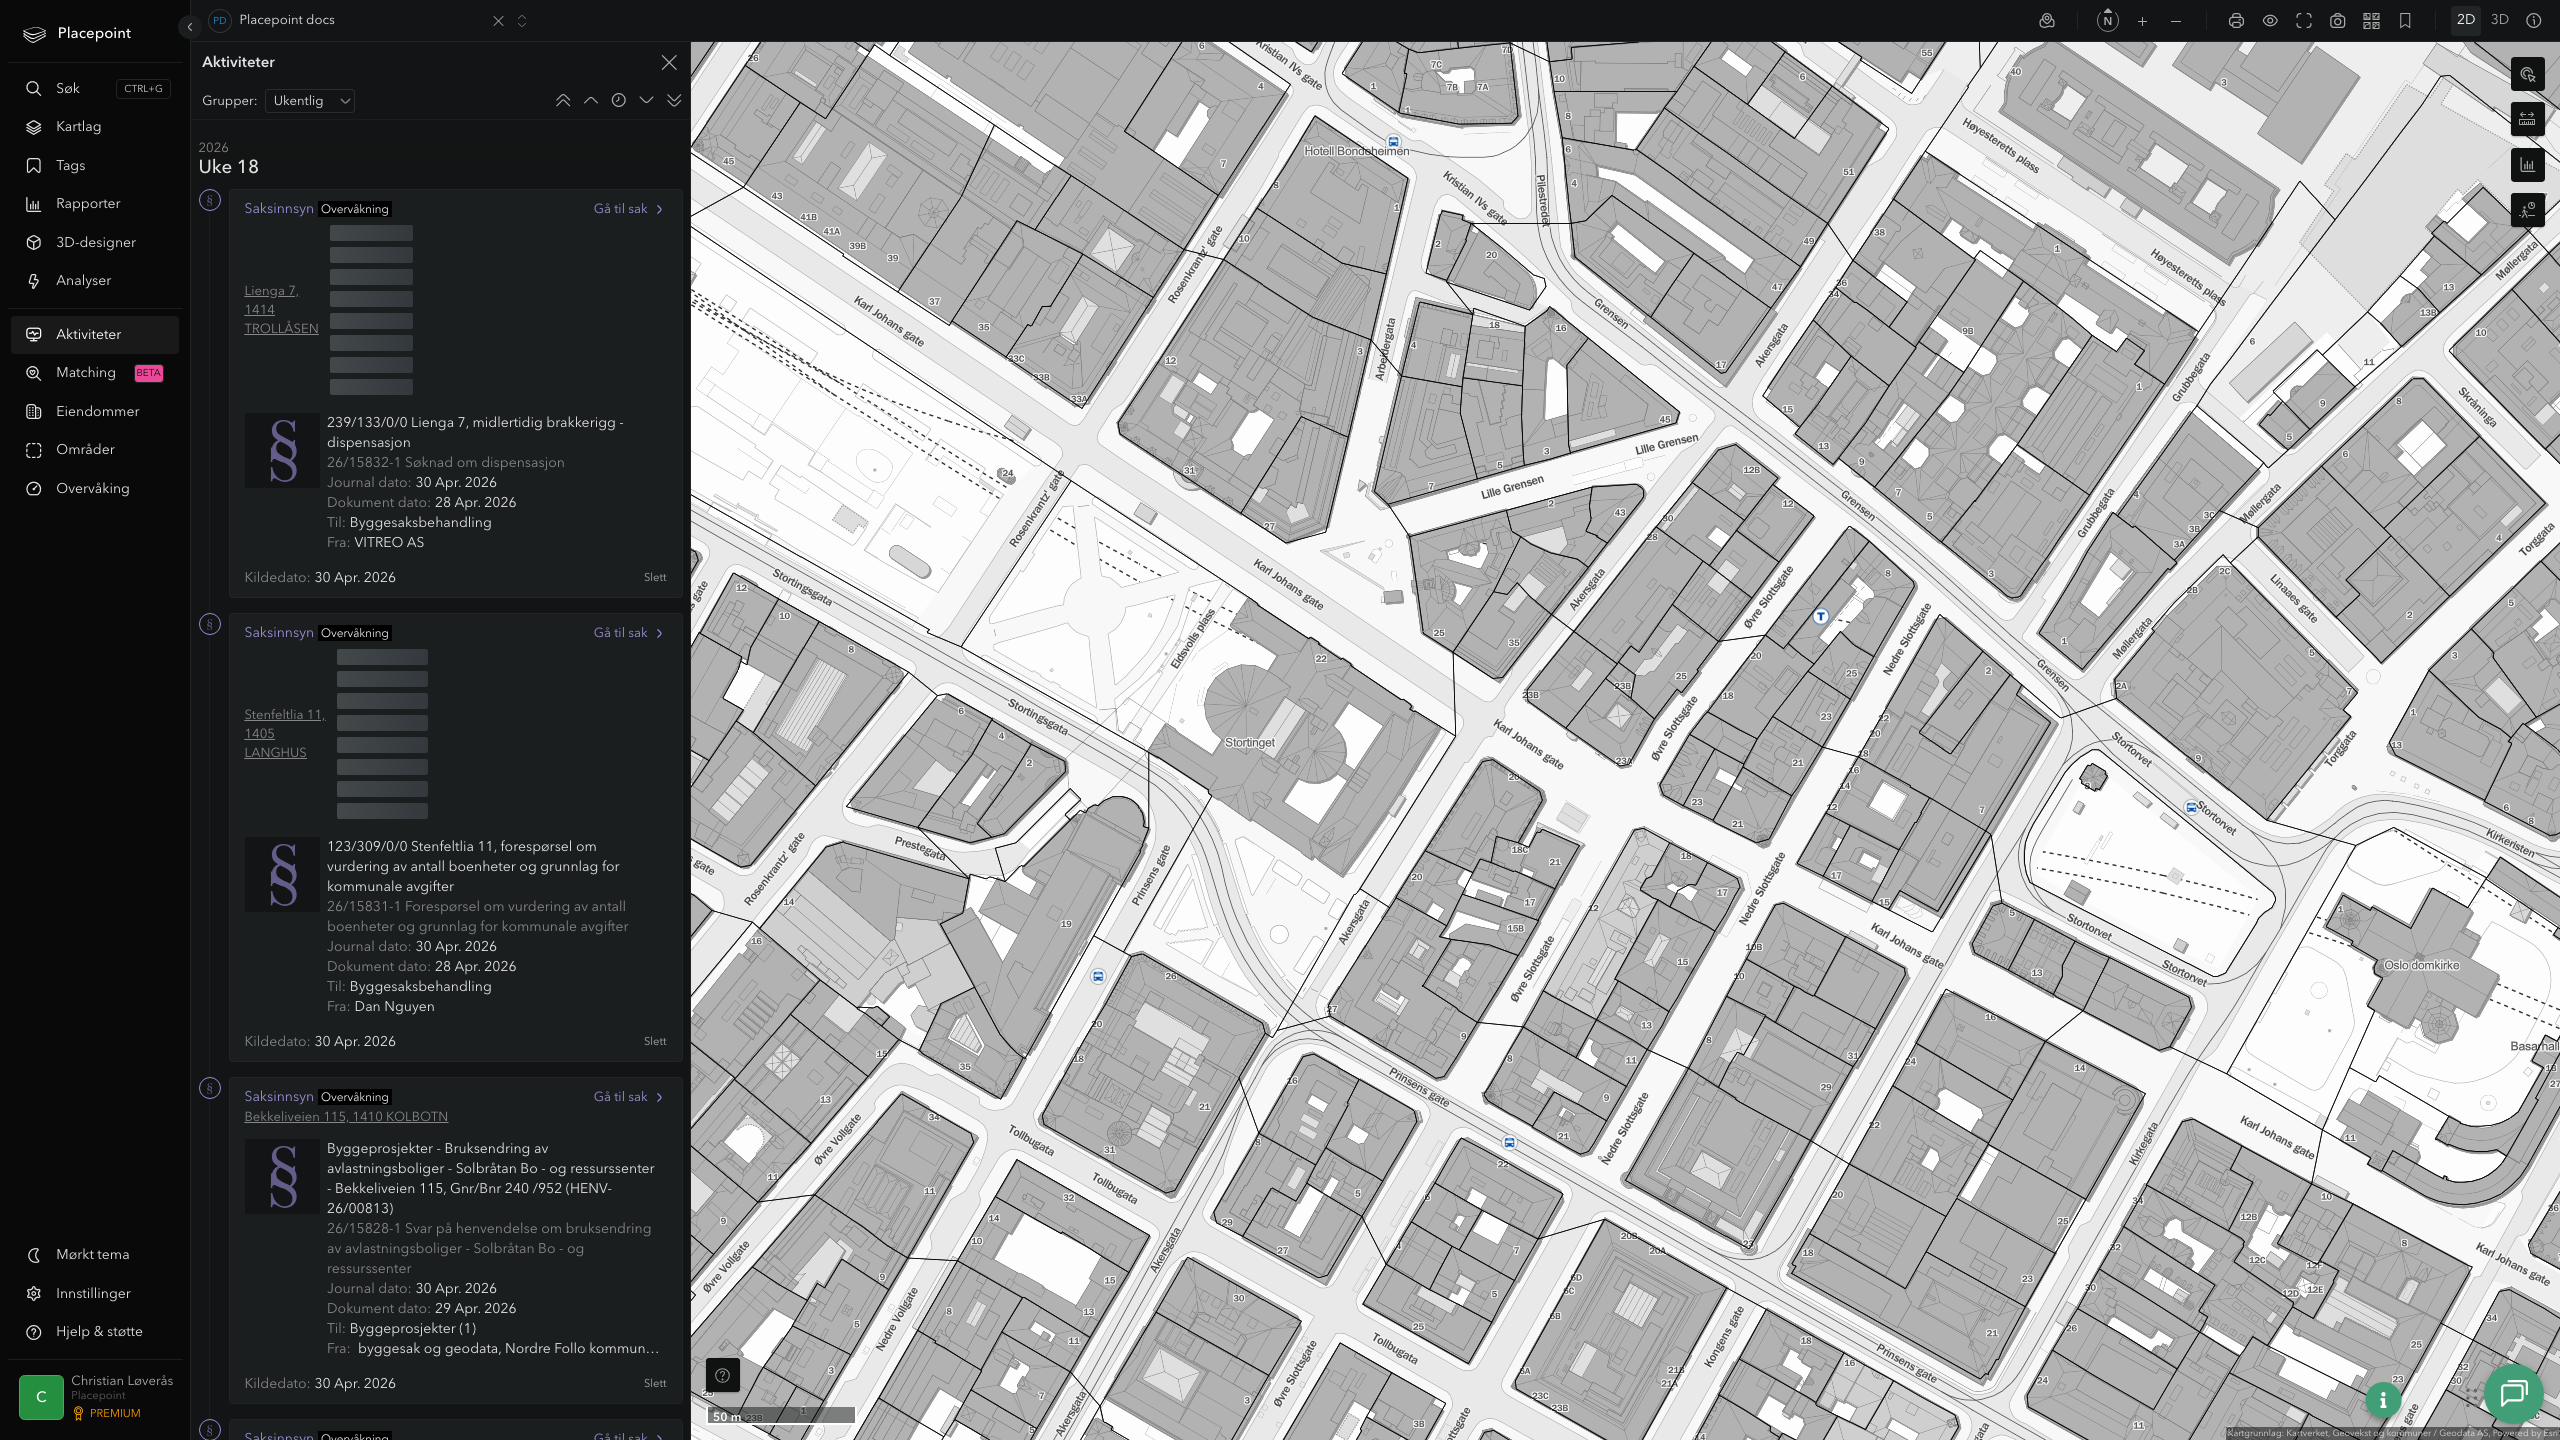This screenshot has height=1440, width=2560.
Task: Click the green info button on map
Action: (x=2384, y=1401)
